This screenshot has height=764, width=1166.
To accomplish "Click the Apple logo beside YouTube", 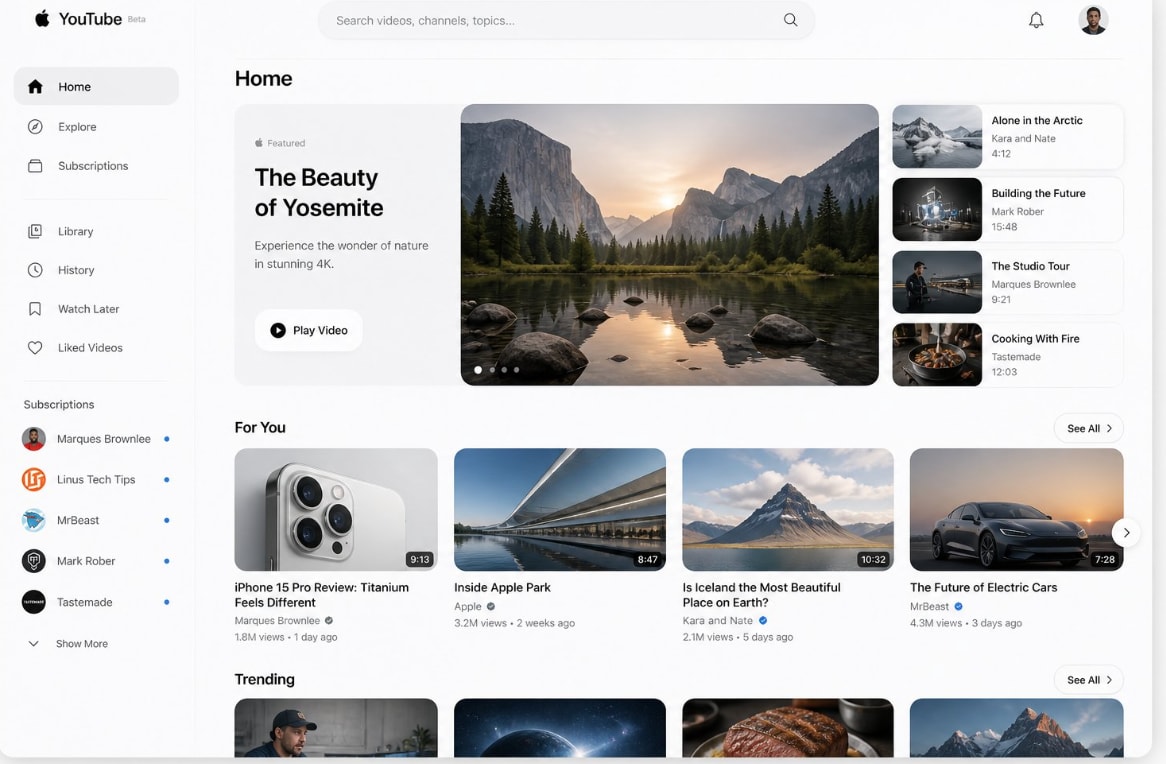I will (x=42, y=19).
